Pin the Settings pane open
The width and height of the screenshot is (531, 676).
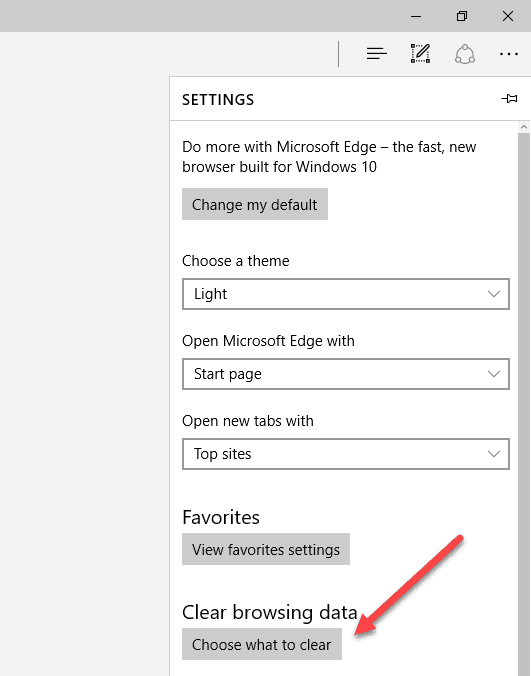click(x=509, y=99)
